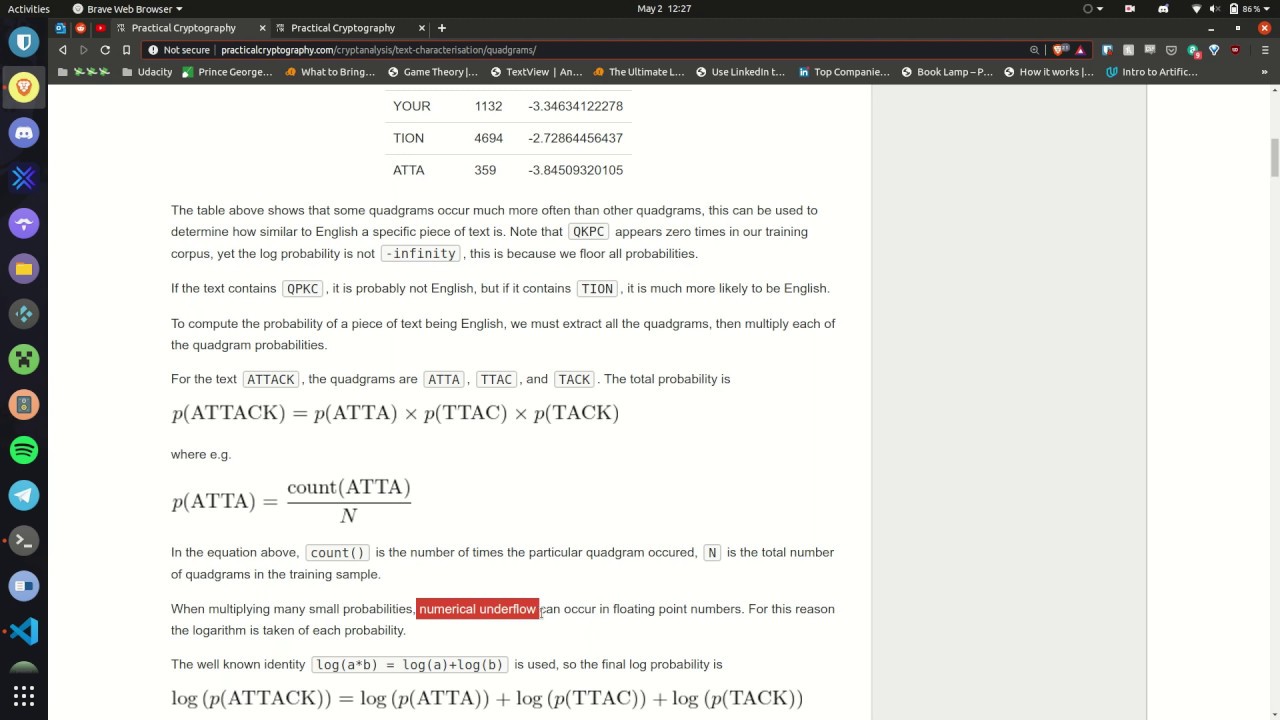The width and height of the screenshot is (1280, 720).
Task: Open Telegram from the dock
Action: (x=24, y=495)
